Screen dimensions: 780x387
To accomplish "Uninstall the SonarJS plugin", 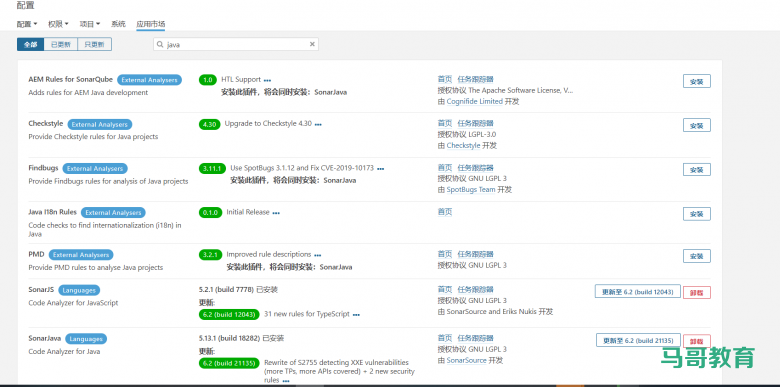I will [696, 292].
